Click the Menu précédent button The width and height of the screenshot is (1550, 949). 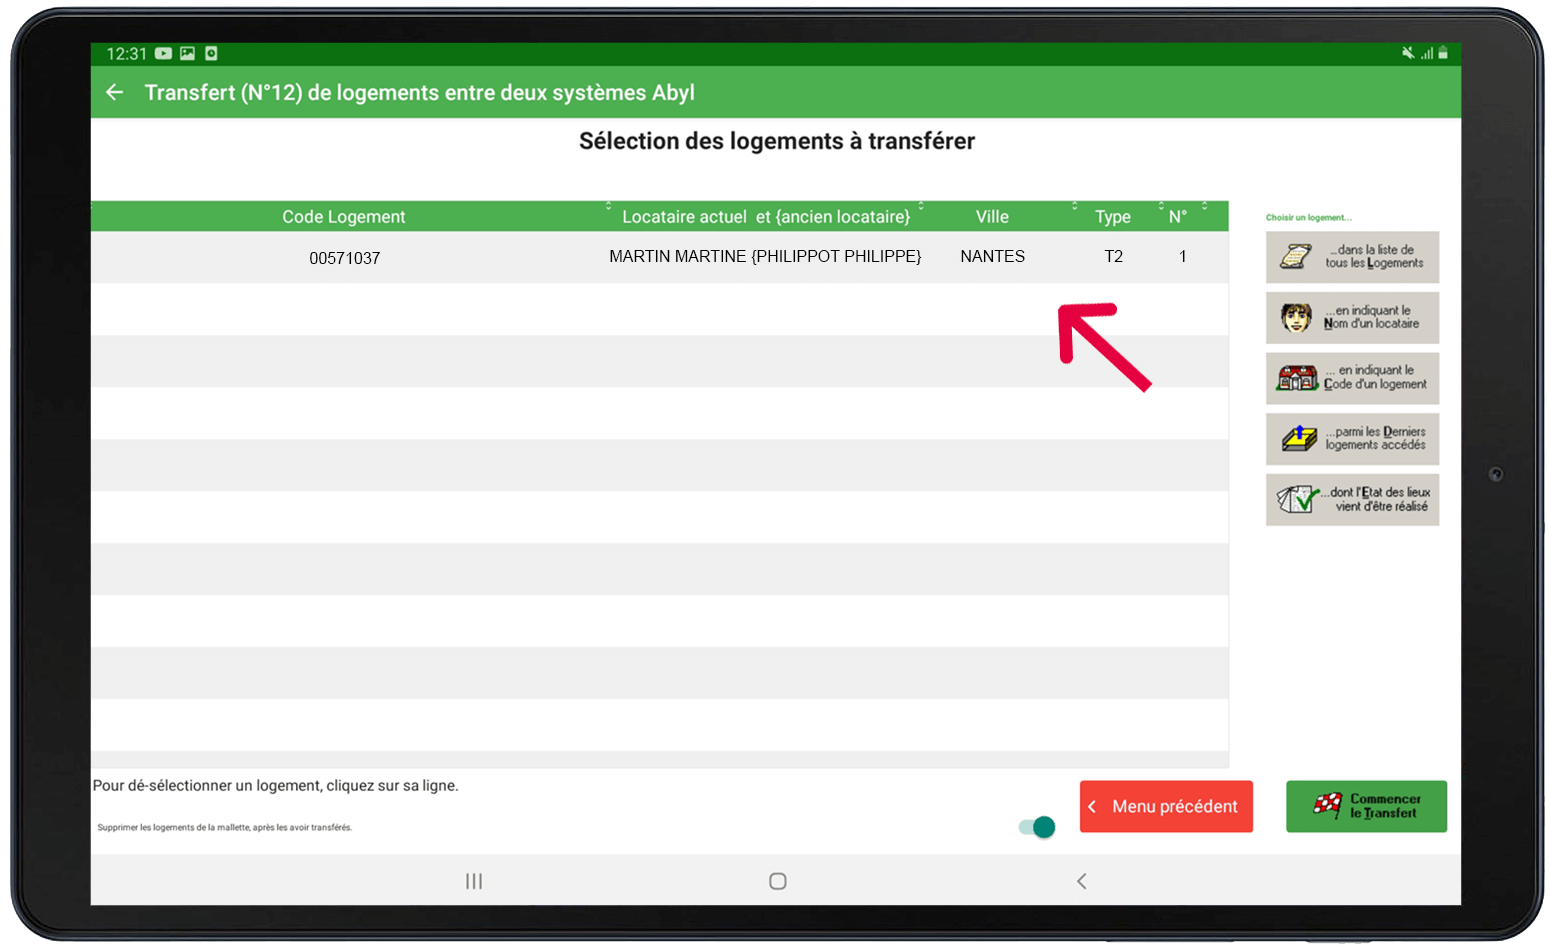click(x=1166, y=806)
